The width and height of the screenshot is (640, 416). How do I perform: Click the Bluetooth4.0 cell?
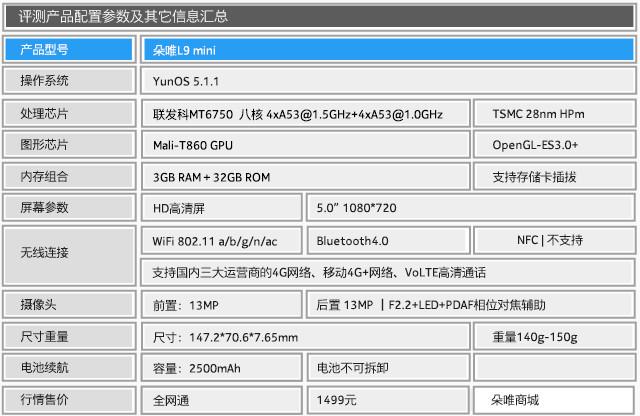[x=388, y=241]
